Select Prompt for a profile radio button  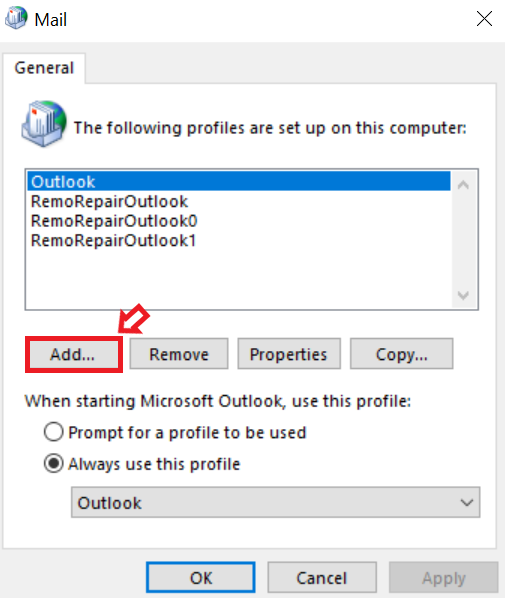pos(53,432)
